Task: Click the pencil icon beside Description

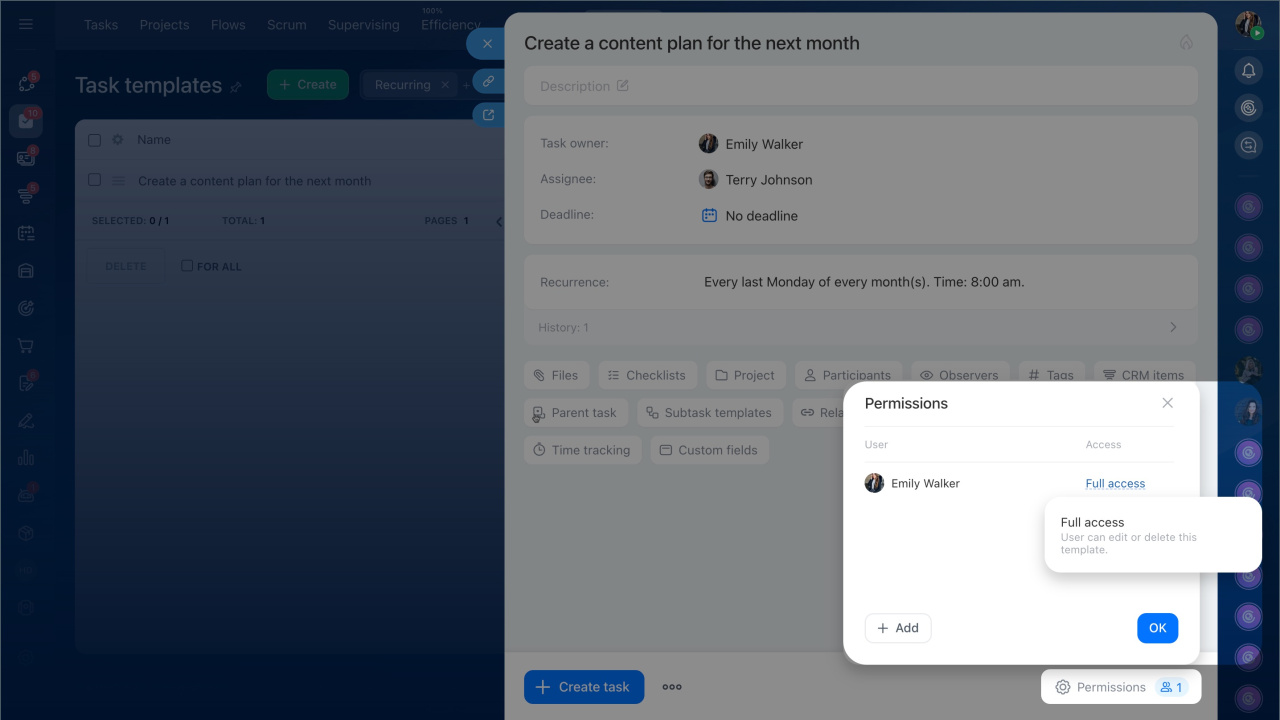Action: pos(623,86)
